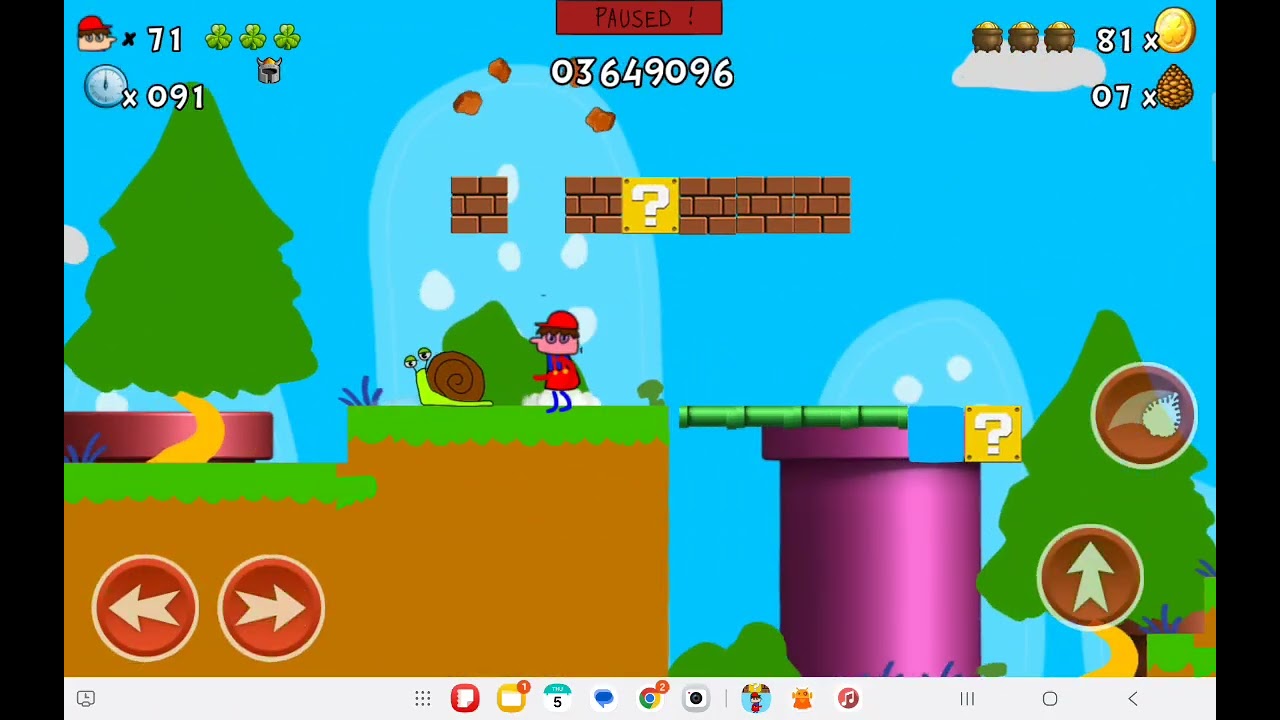Click the first green clover icon
Viewport: 1280px width, 720px height.
[x=218, y=38]
